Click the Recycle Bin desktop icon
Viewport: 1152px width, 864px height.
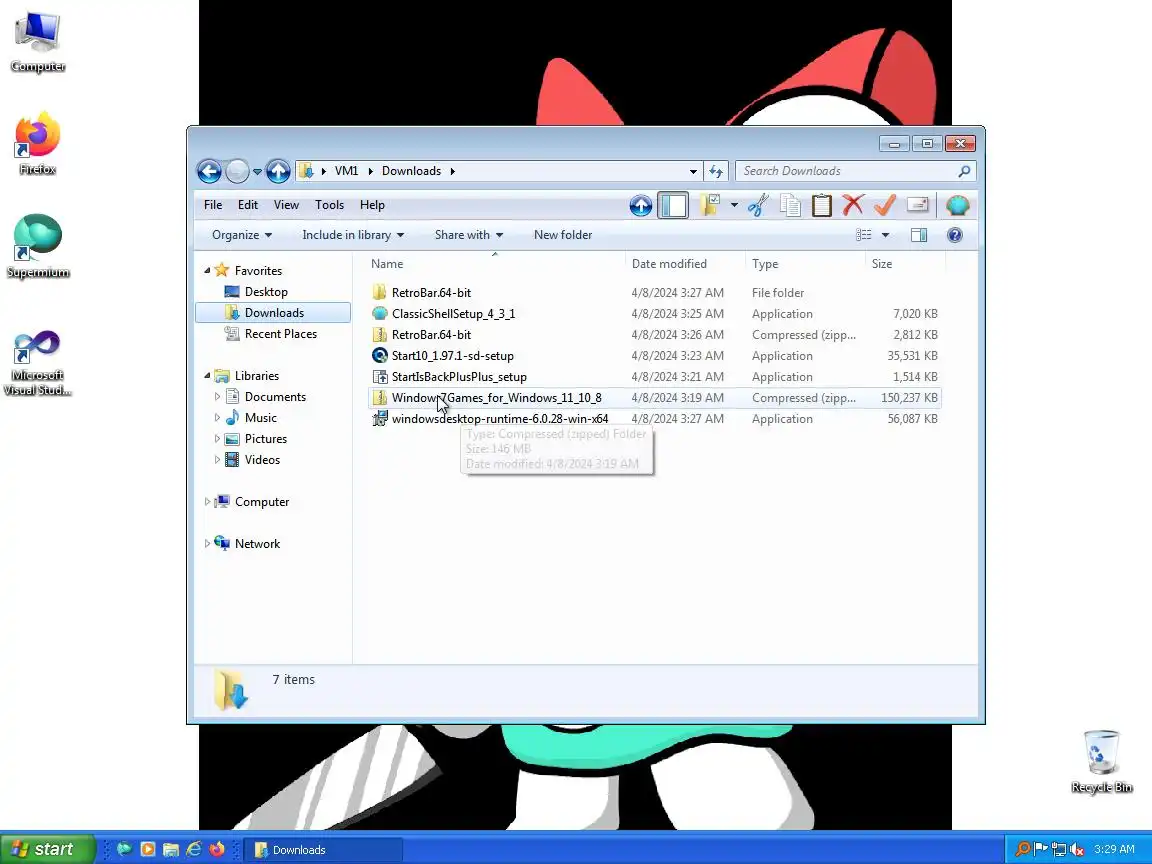[1101, 762]
